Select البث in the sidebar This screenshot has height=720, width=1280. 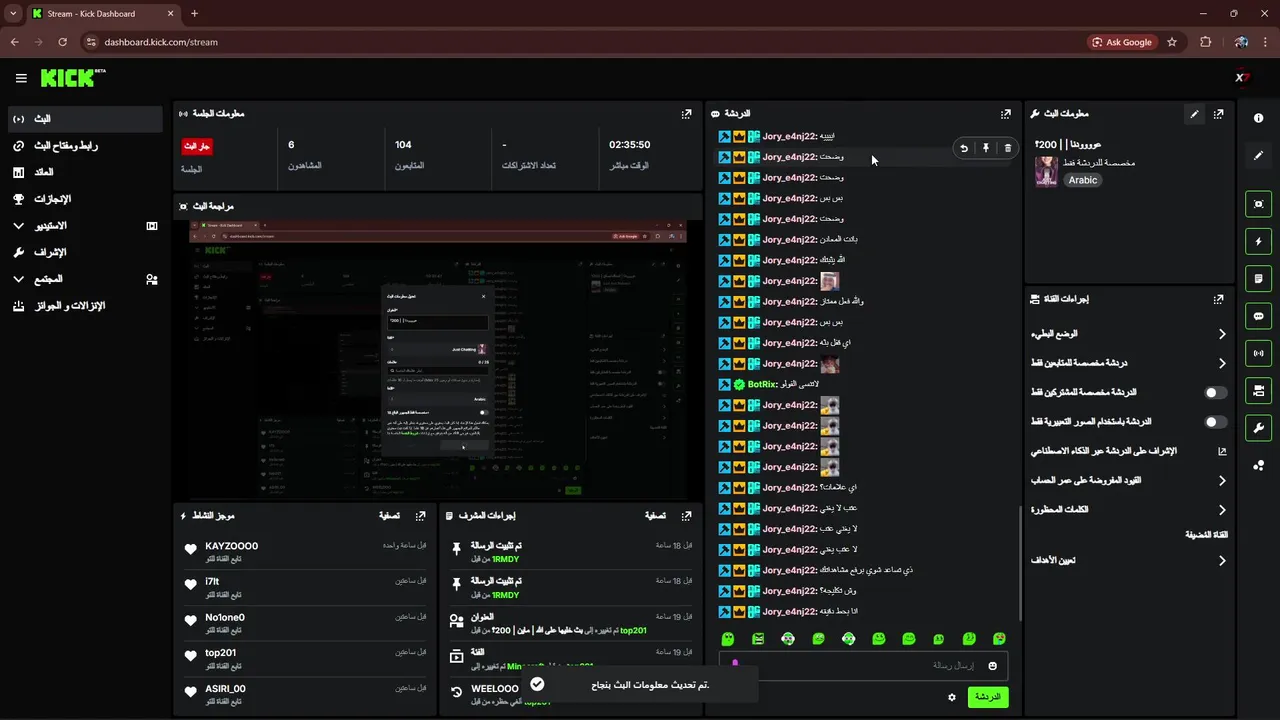(85, 119)
